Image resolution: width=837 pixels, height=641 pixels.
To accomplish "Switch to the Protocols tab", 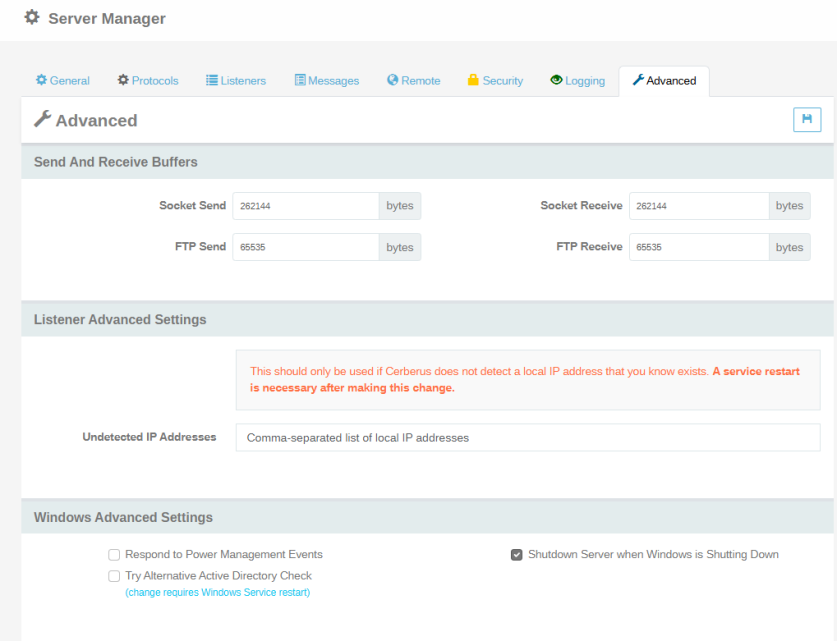I will pos(148,81).
